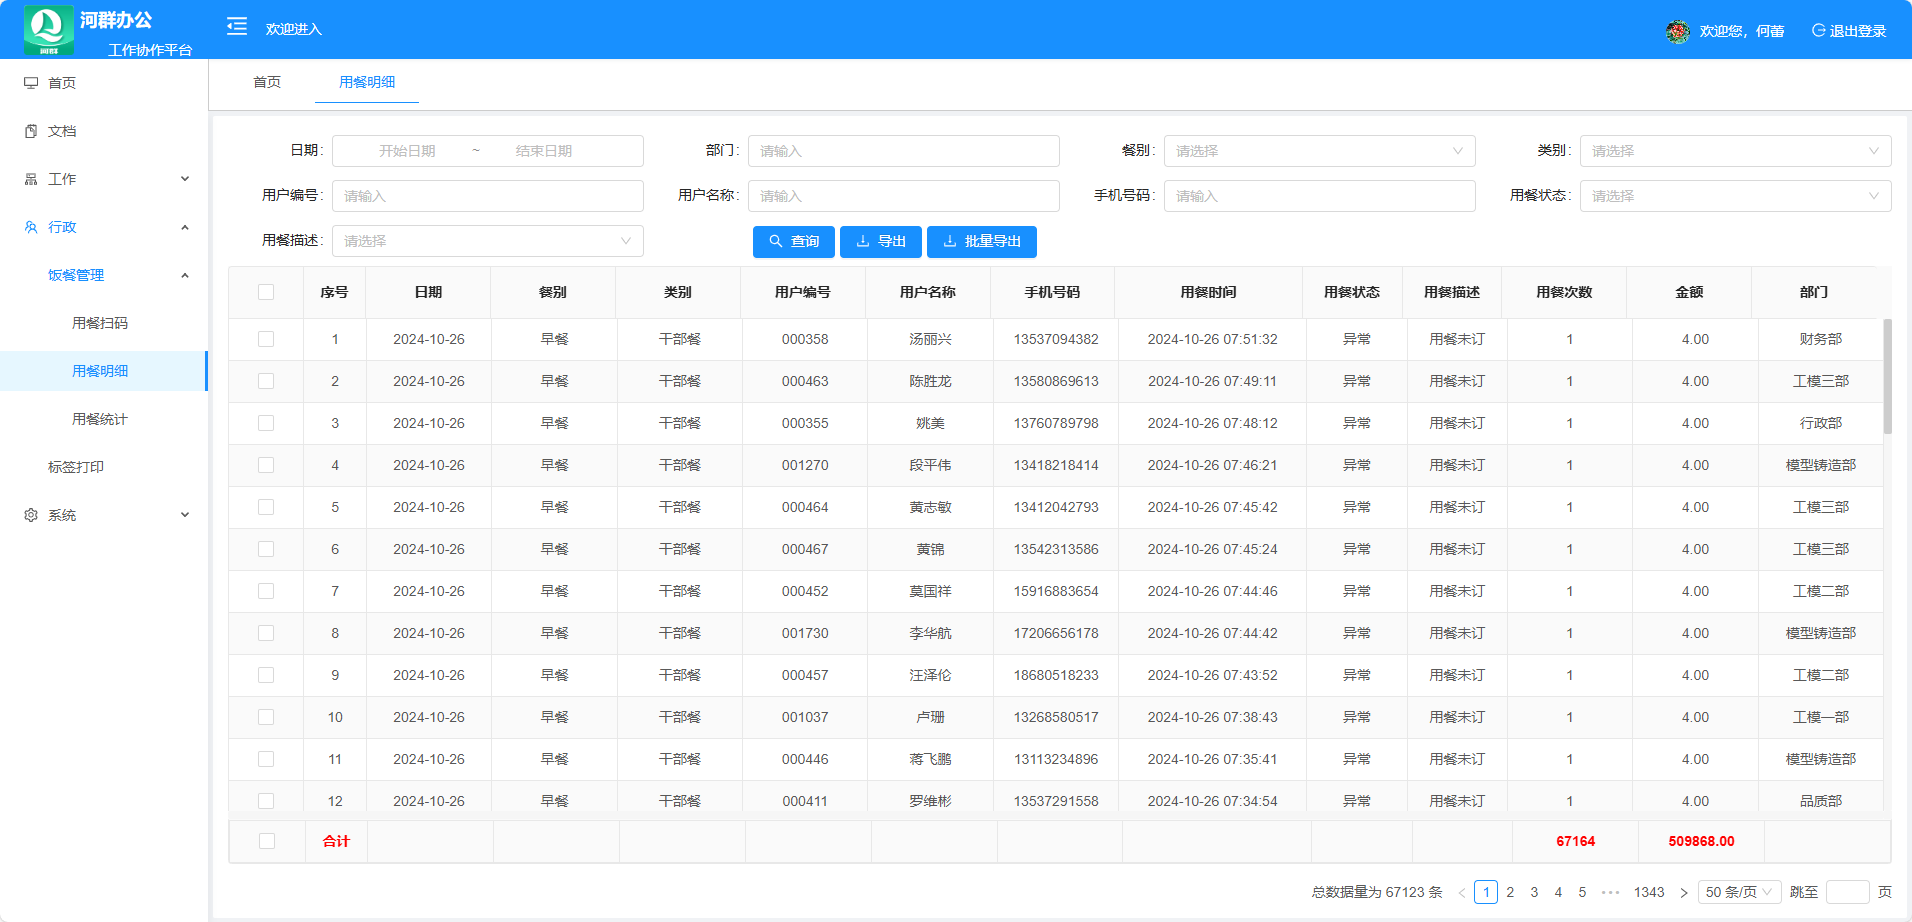
Task: Click the 批量导出 button
Action: (x=981, y=241)
